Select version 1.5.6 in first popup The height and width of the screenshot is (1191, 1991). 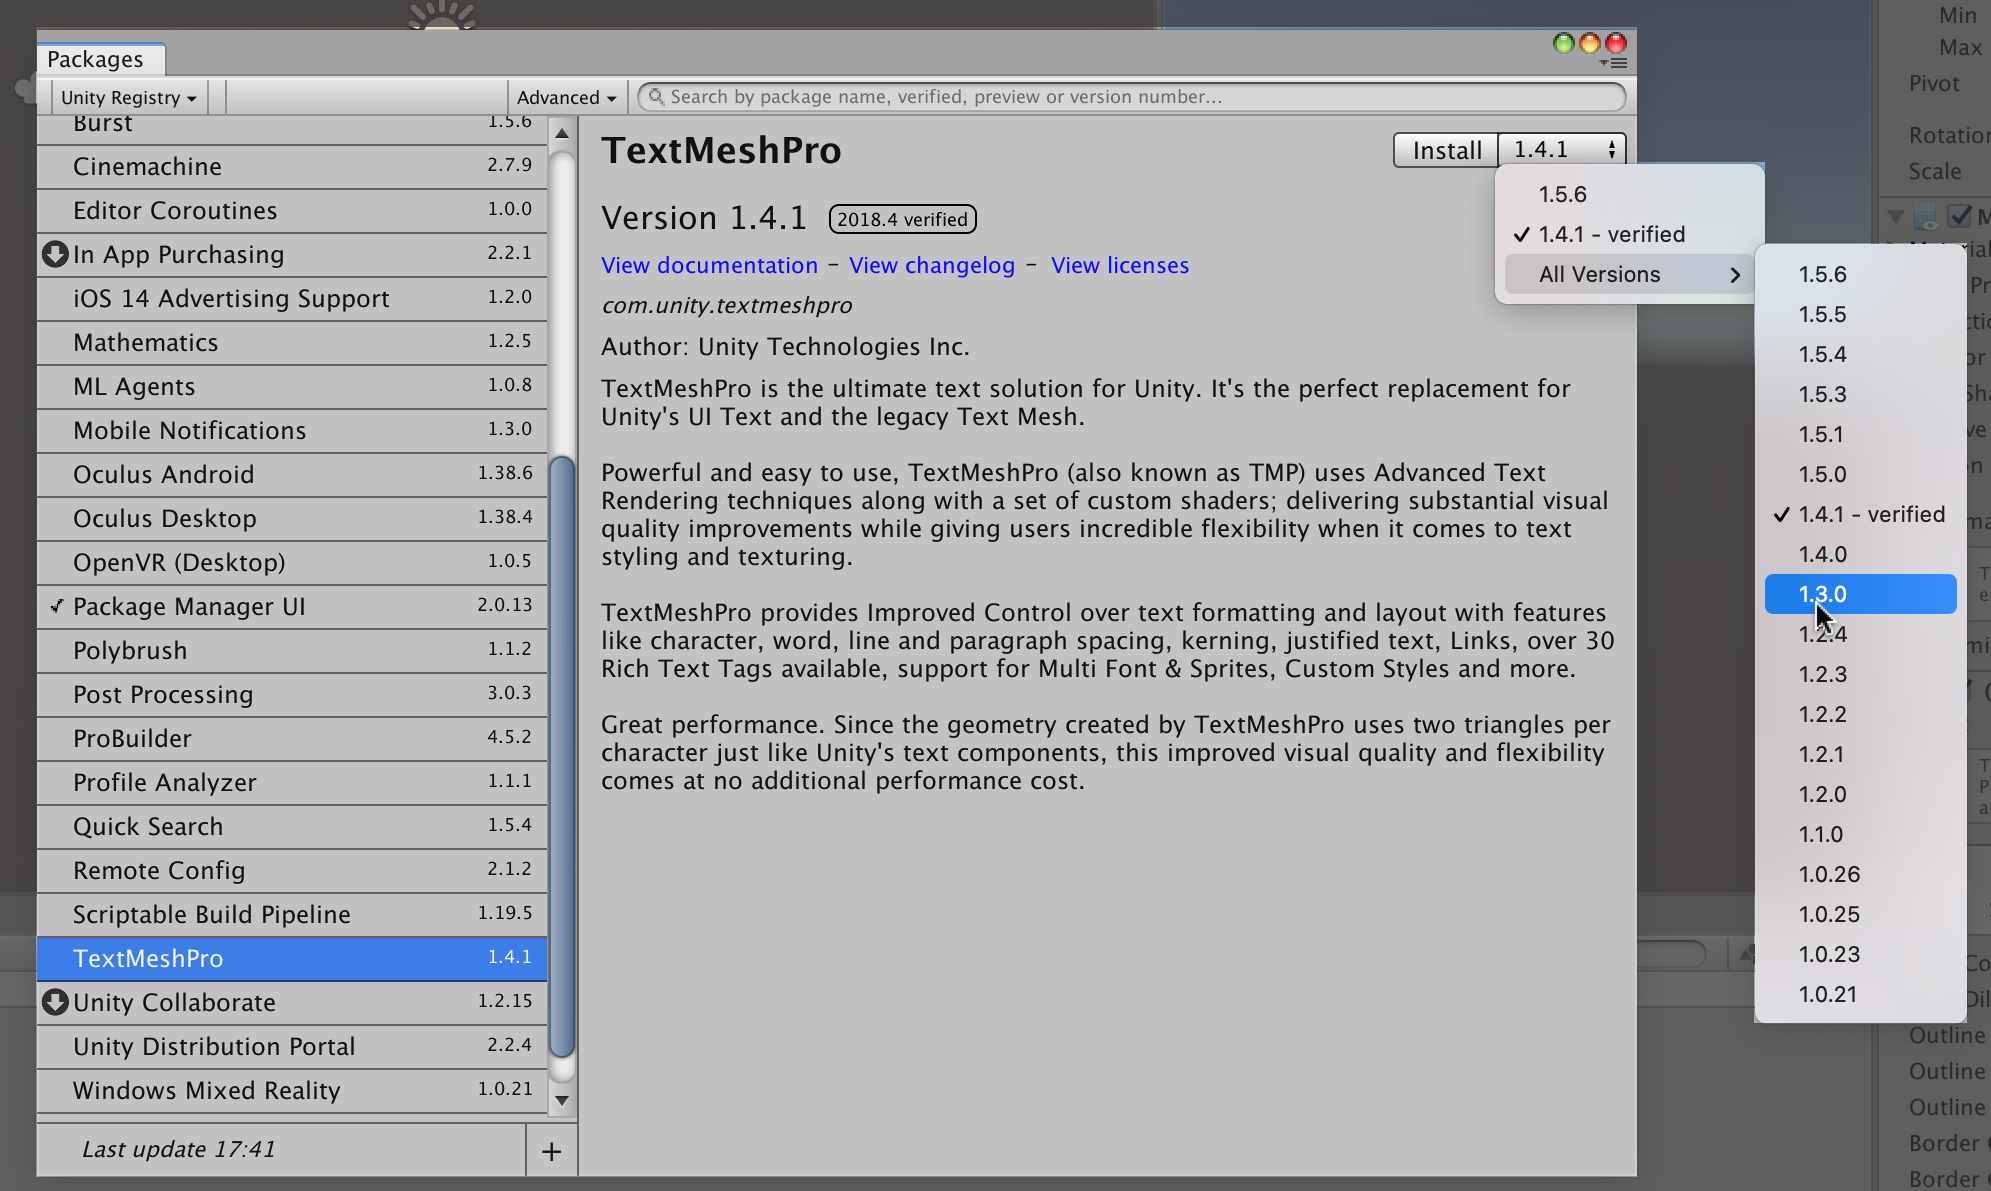pyautogui.click(x=1630, y=194)
